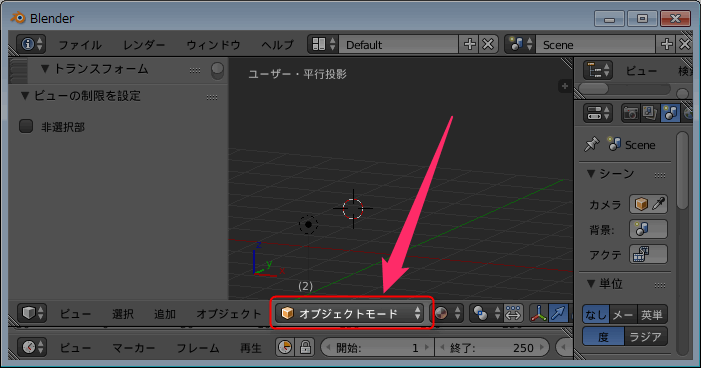The height and width of the screenshot is (368, 701).
Task: Click the Scene name field in header
Action: pos(595,44)
